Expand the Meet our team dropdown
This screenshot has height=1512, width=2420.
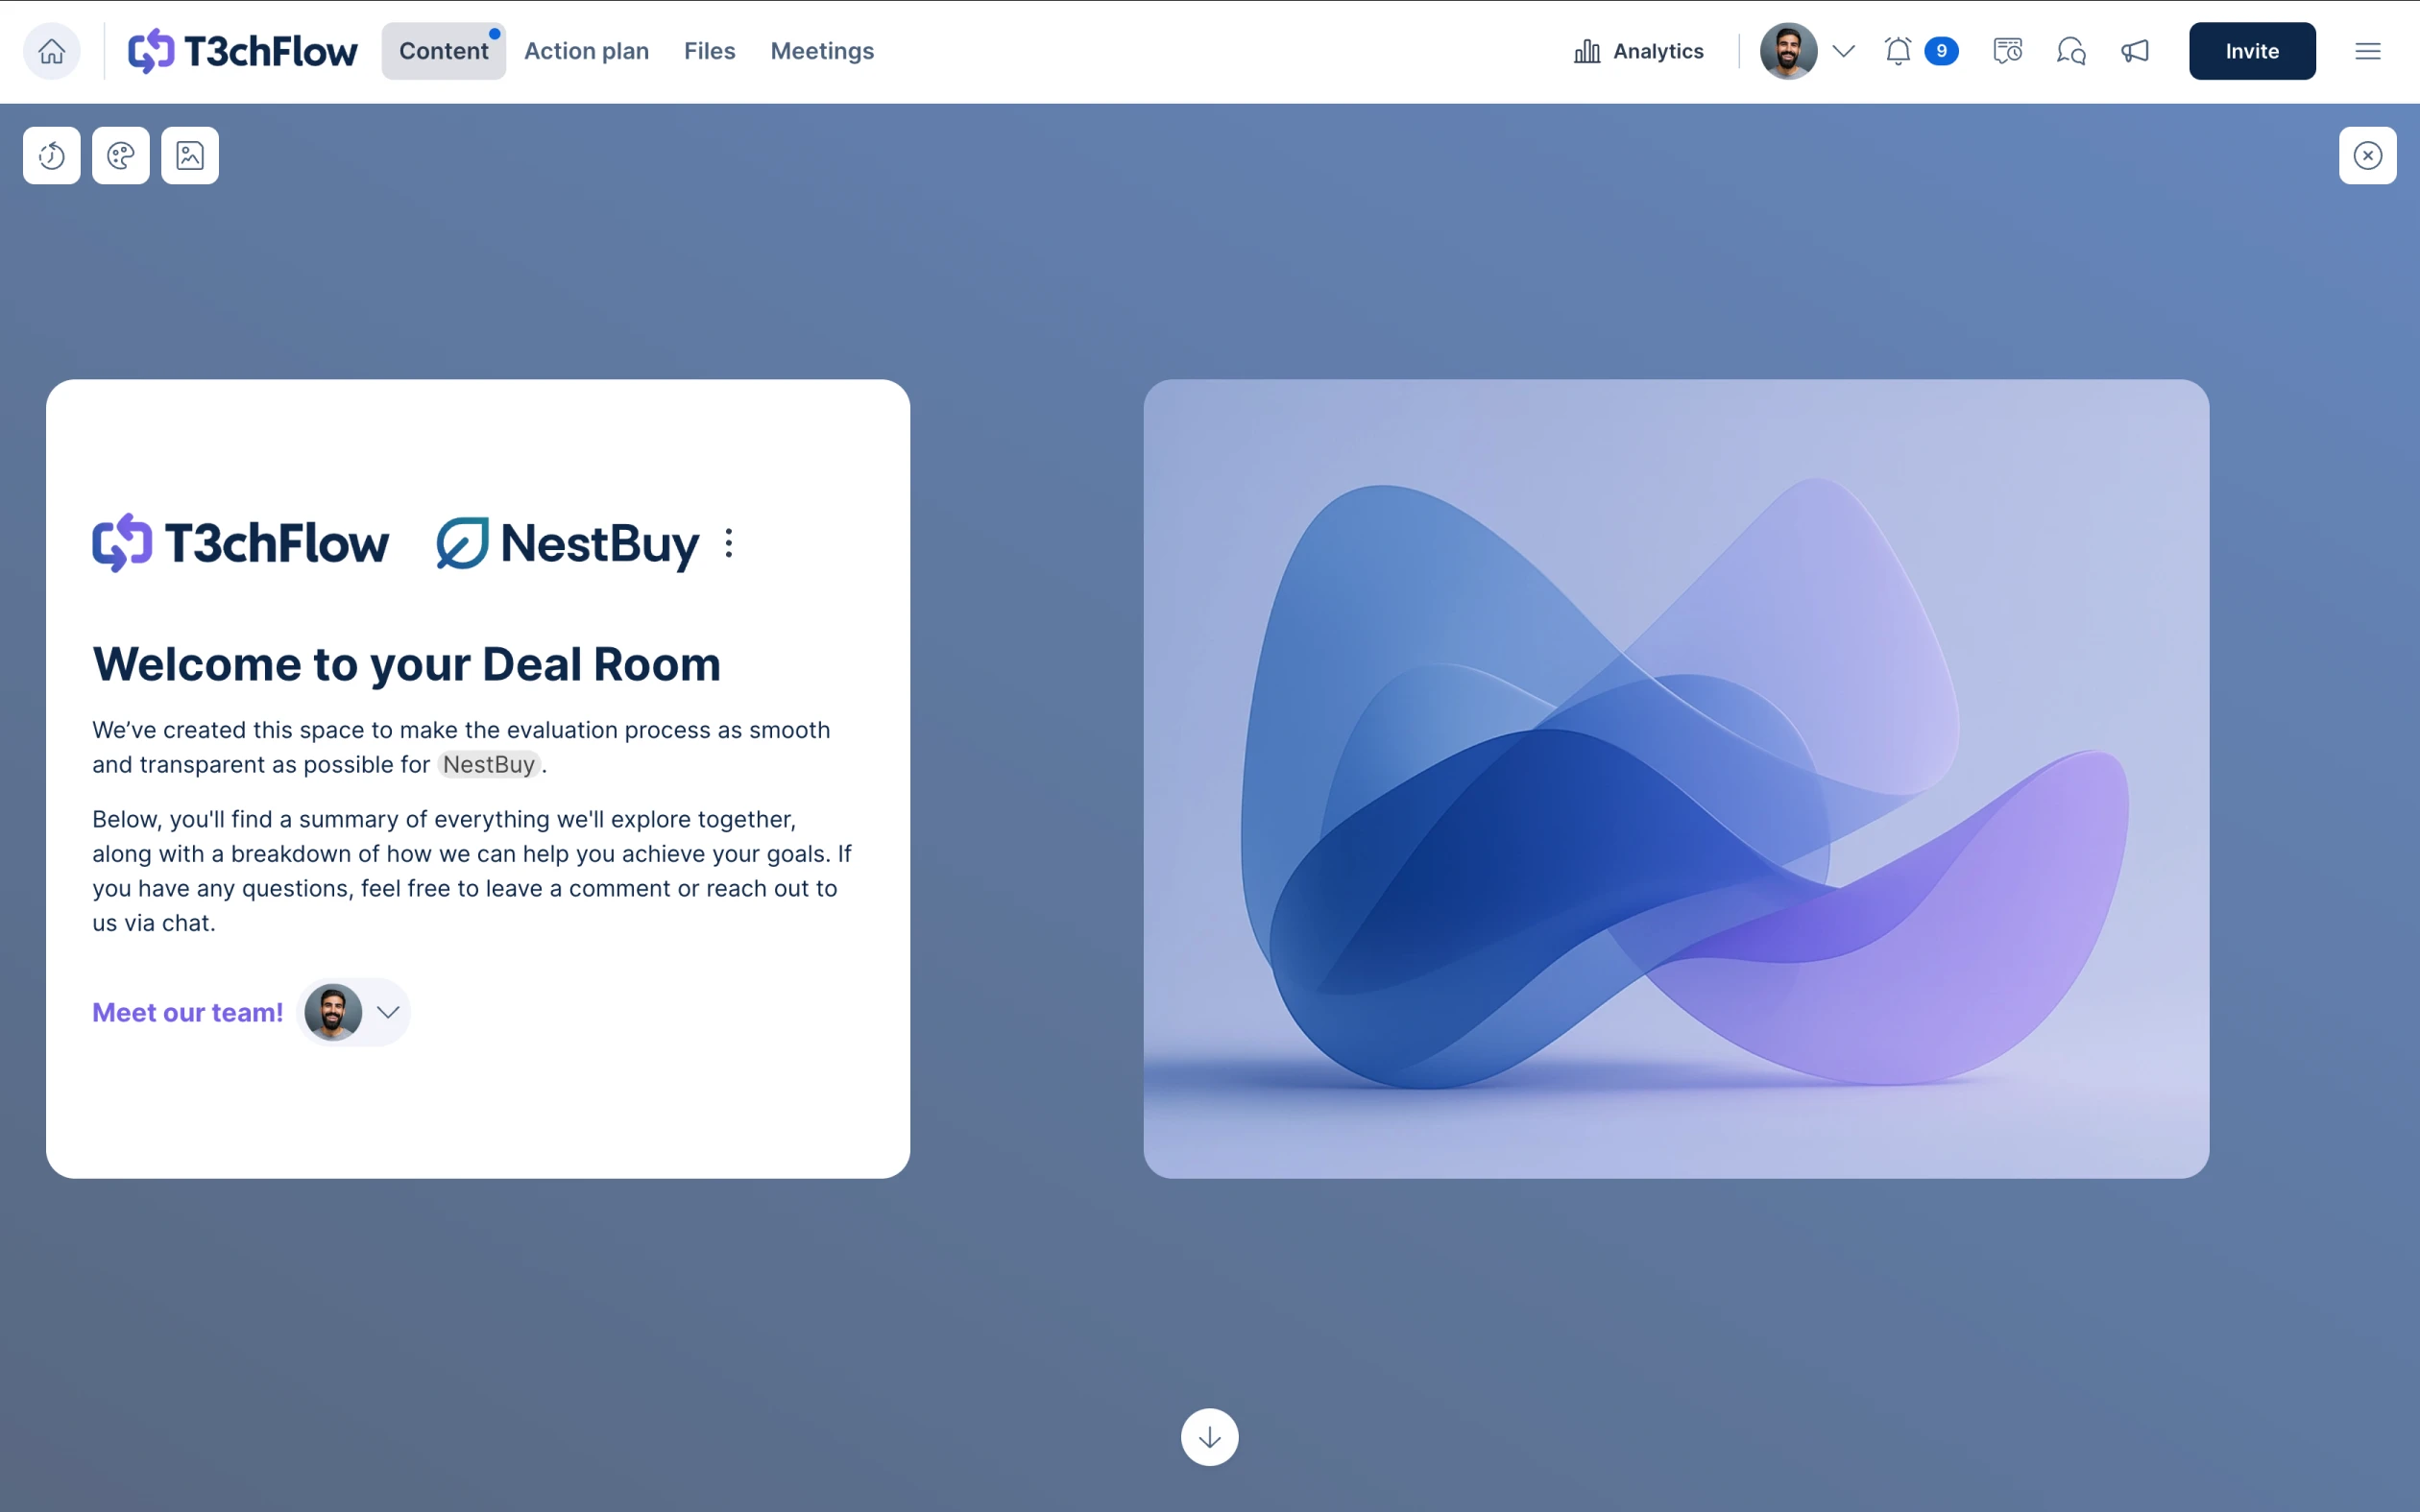[388, 1012]
